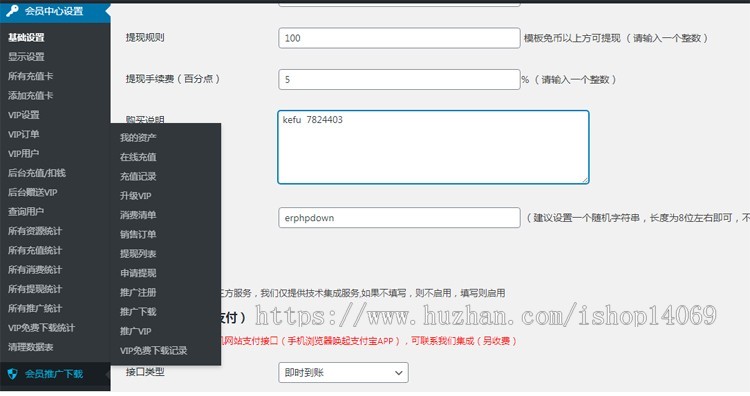The width and height of the screenshot is (750, 396).
Task: Go to 后台赠送VIP
Action: (x=33, y=192)
